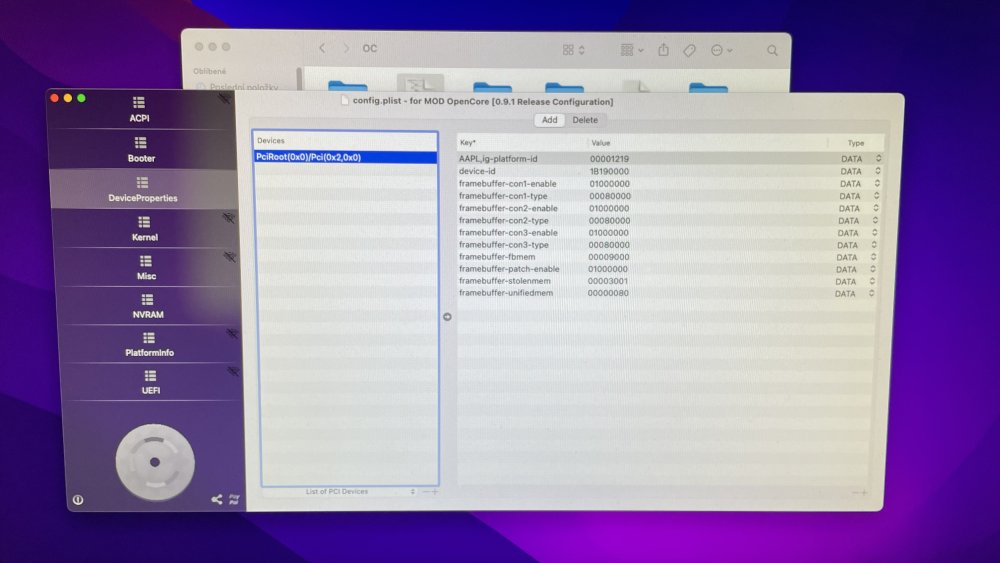The height and width of the screenshot is (563, 1000).
Task: Change type dropdown for AAPL,ig-platform-id
Action: coord(878,158)
